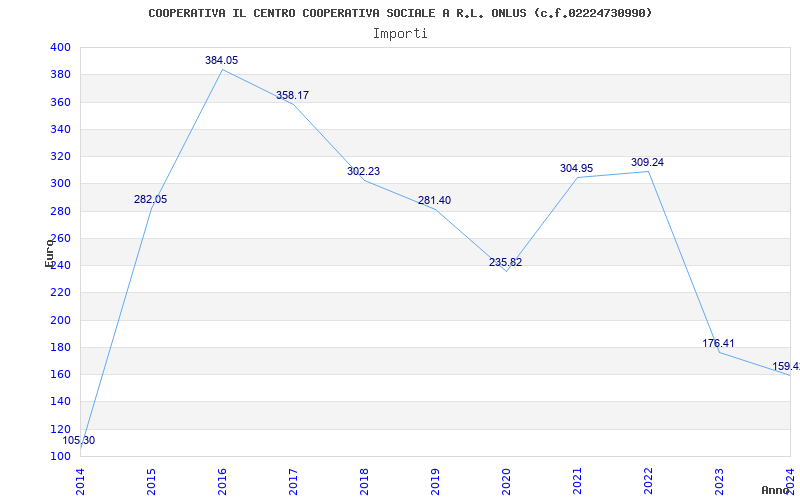Viewport: 800px width, 500px height.
Task: Click the 340 y-axis tick label
Action: tap(60, 129)
